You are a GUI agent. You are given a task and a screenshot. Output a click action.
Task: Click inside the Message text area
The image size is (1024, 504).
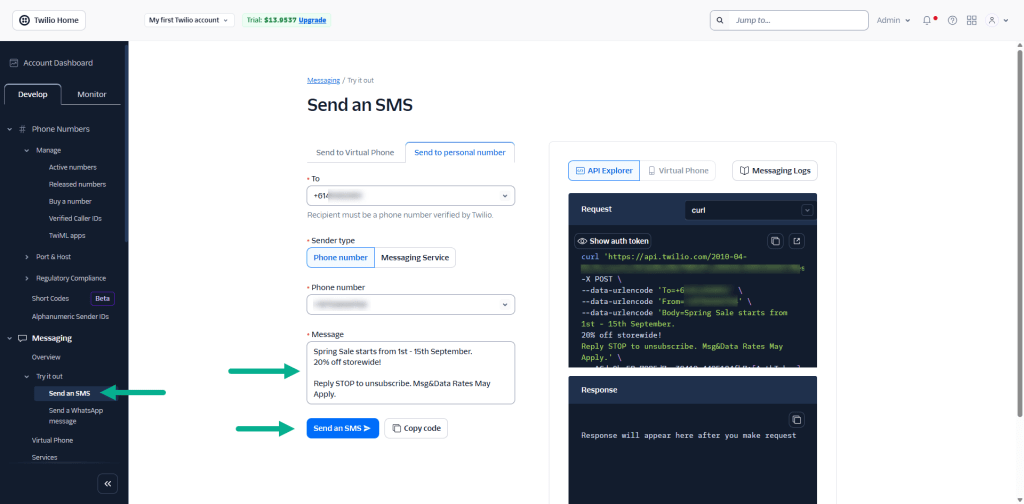tap(410, 372)
